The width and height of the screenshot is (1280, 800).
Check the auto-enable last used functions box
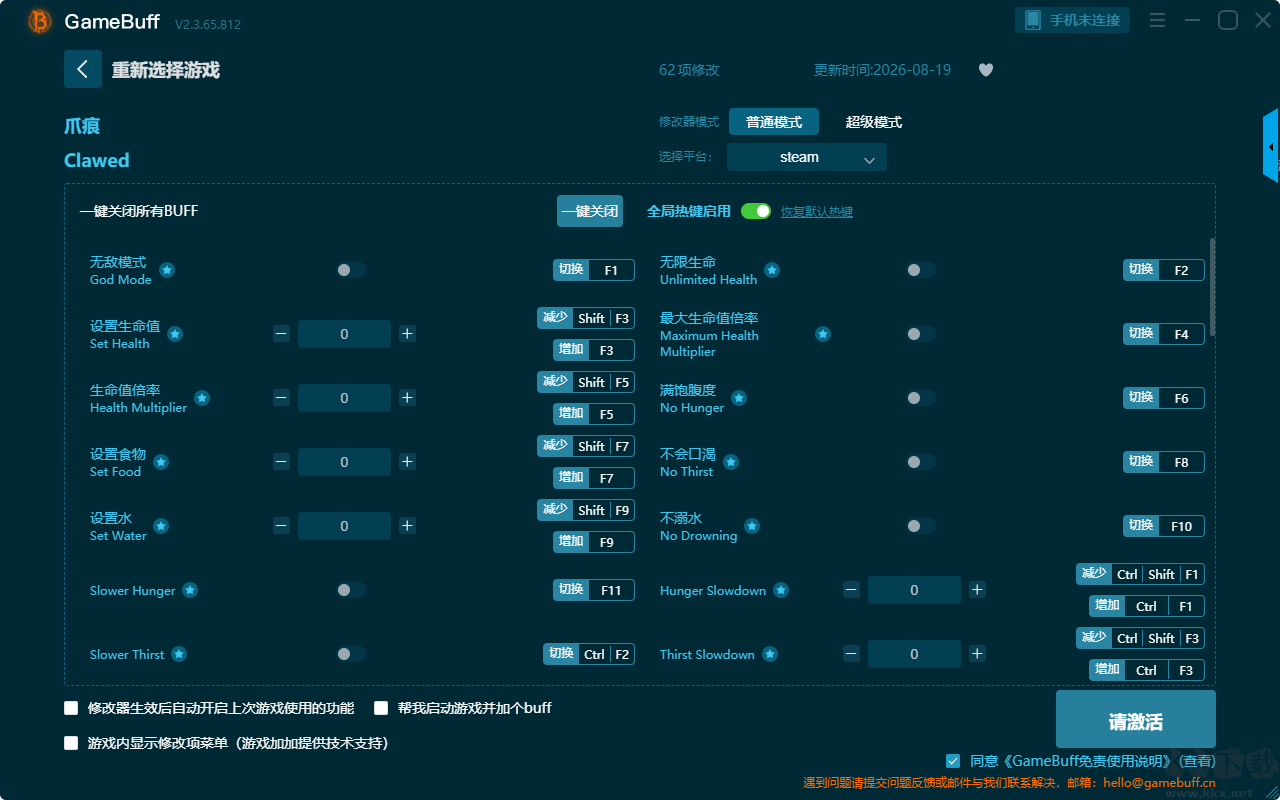click(71, 708)
